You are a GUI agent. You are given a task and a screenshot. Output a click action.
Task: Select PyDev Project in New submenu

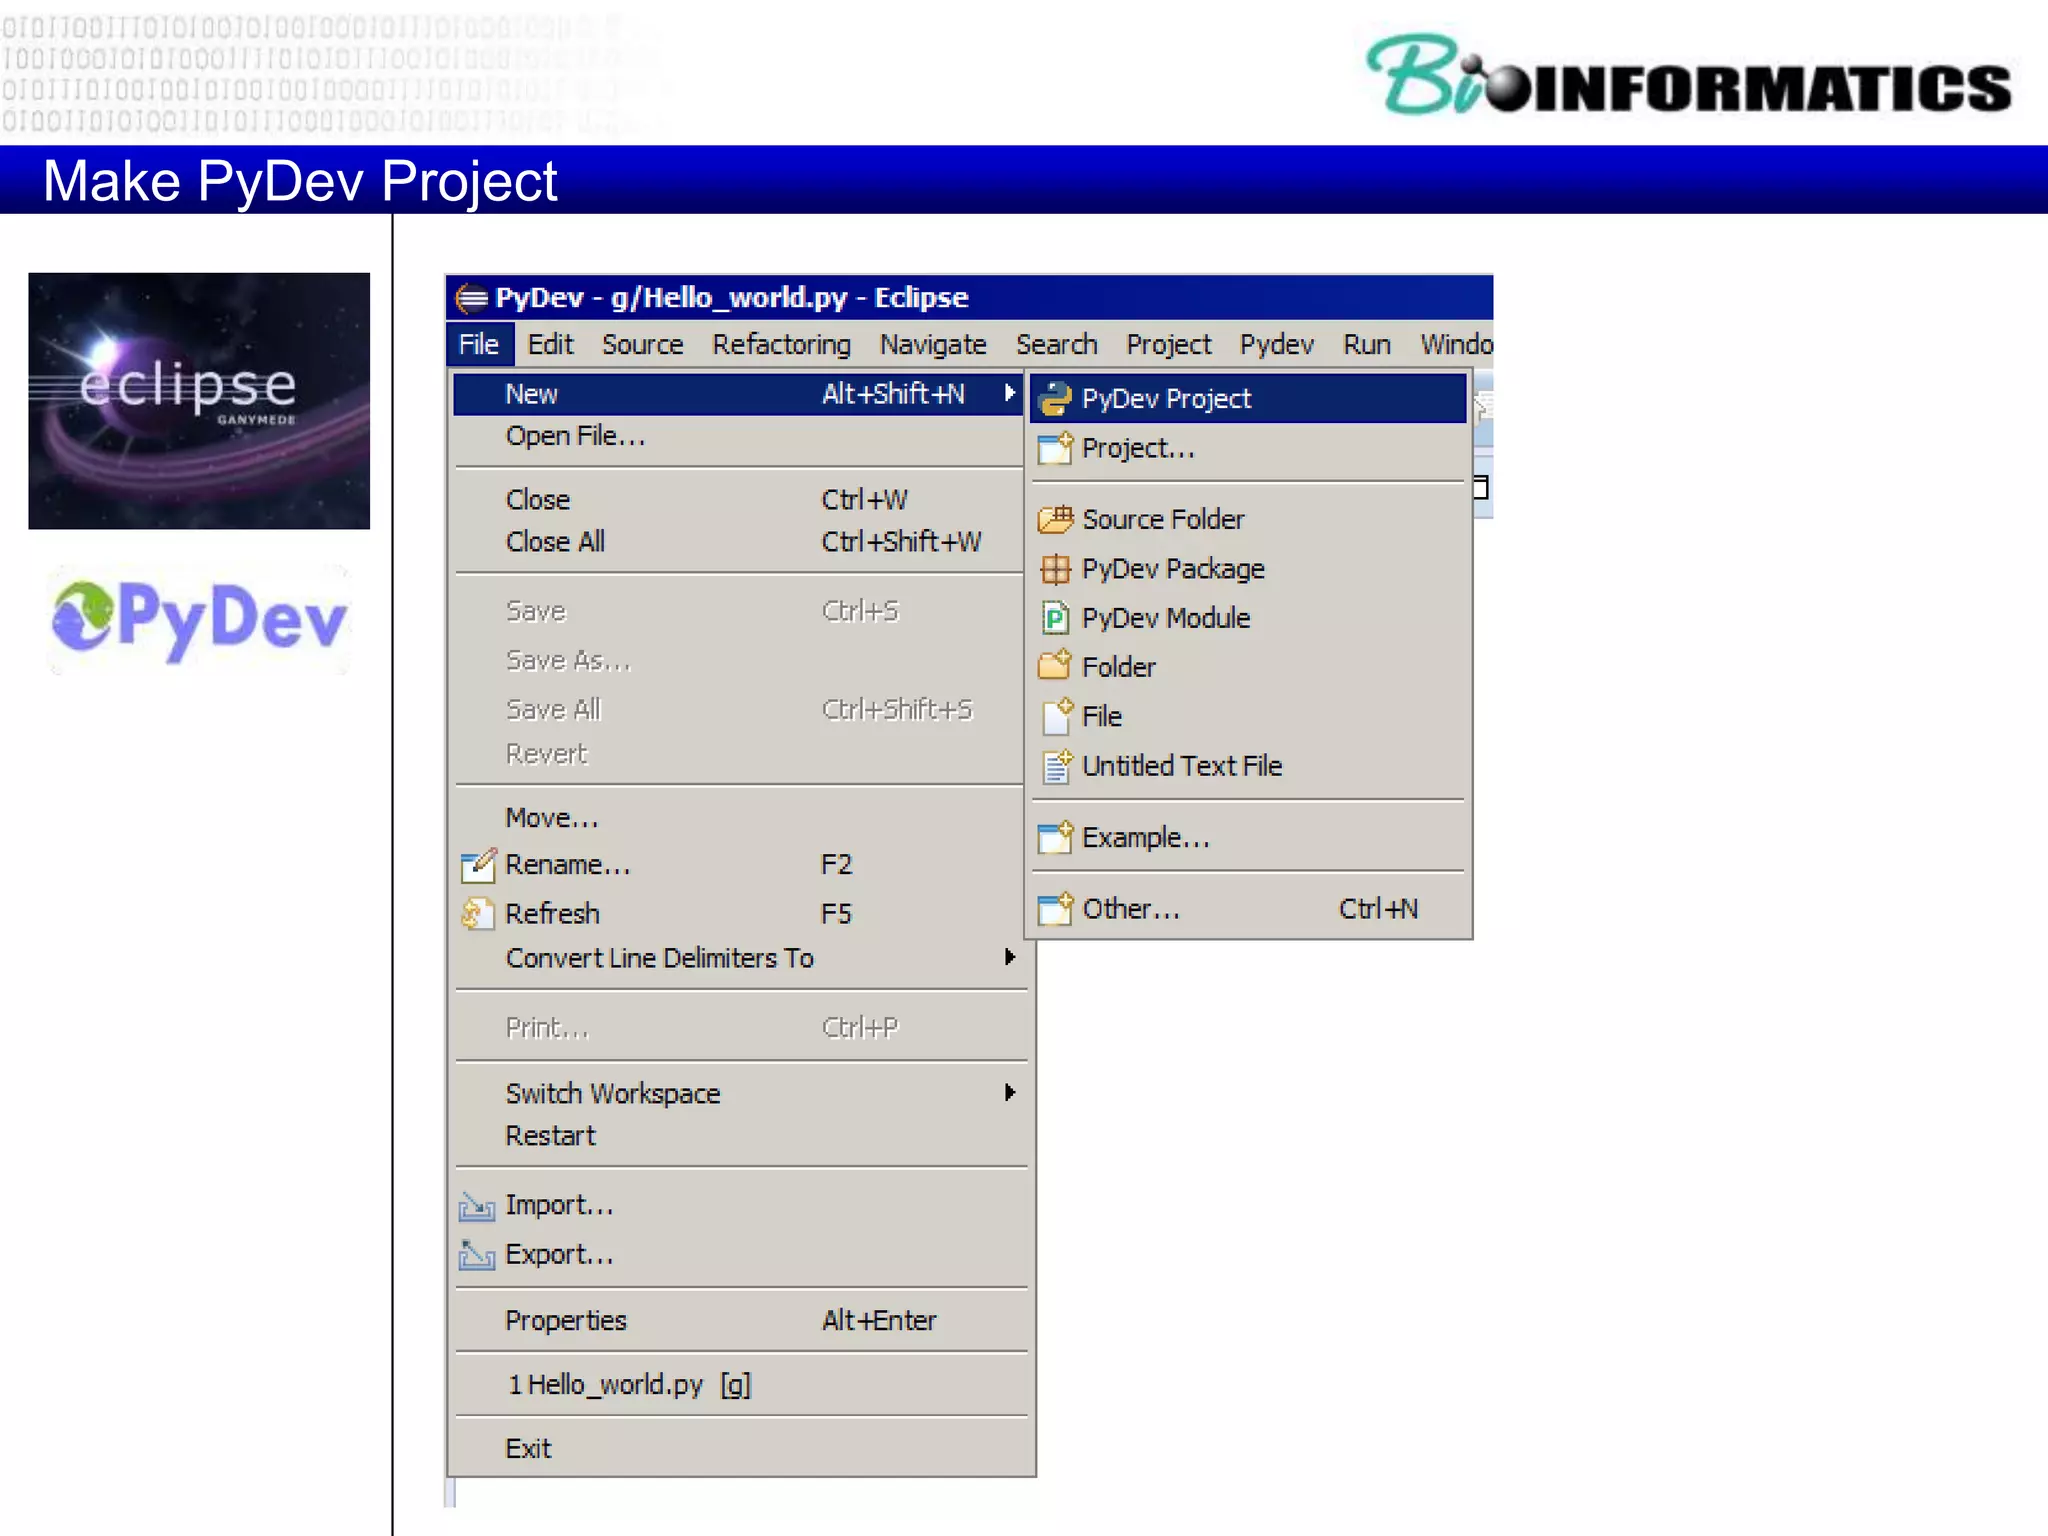[x=1249, y=399]
